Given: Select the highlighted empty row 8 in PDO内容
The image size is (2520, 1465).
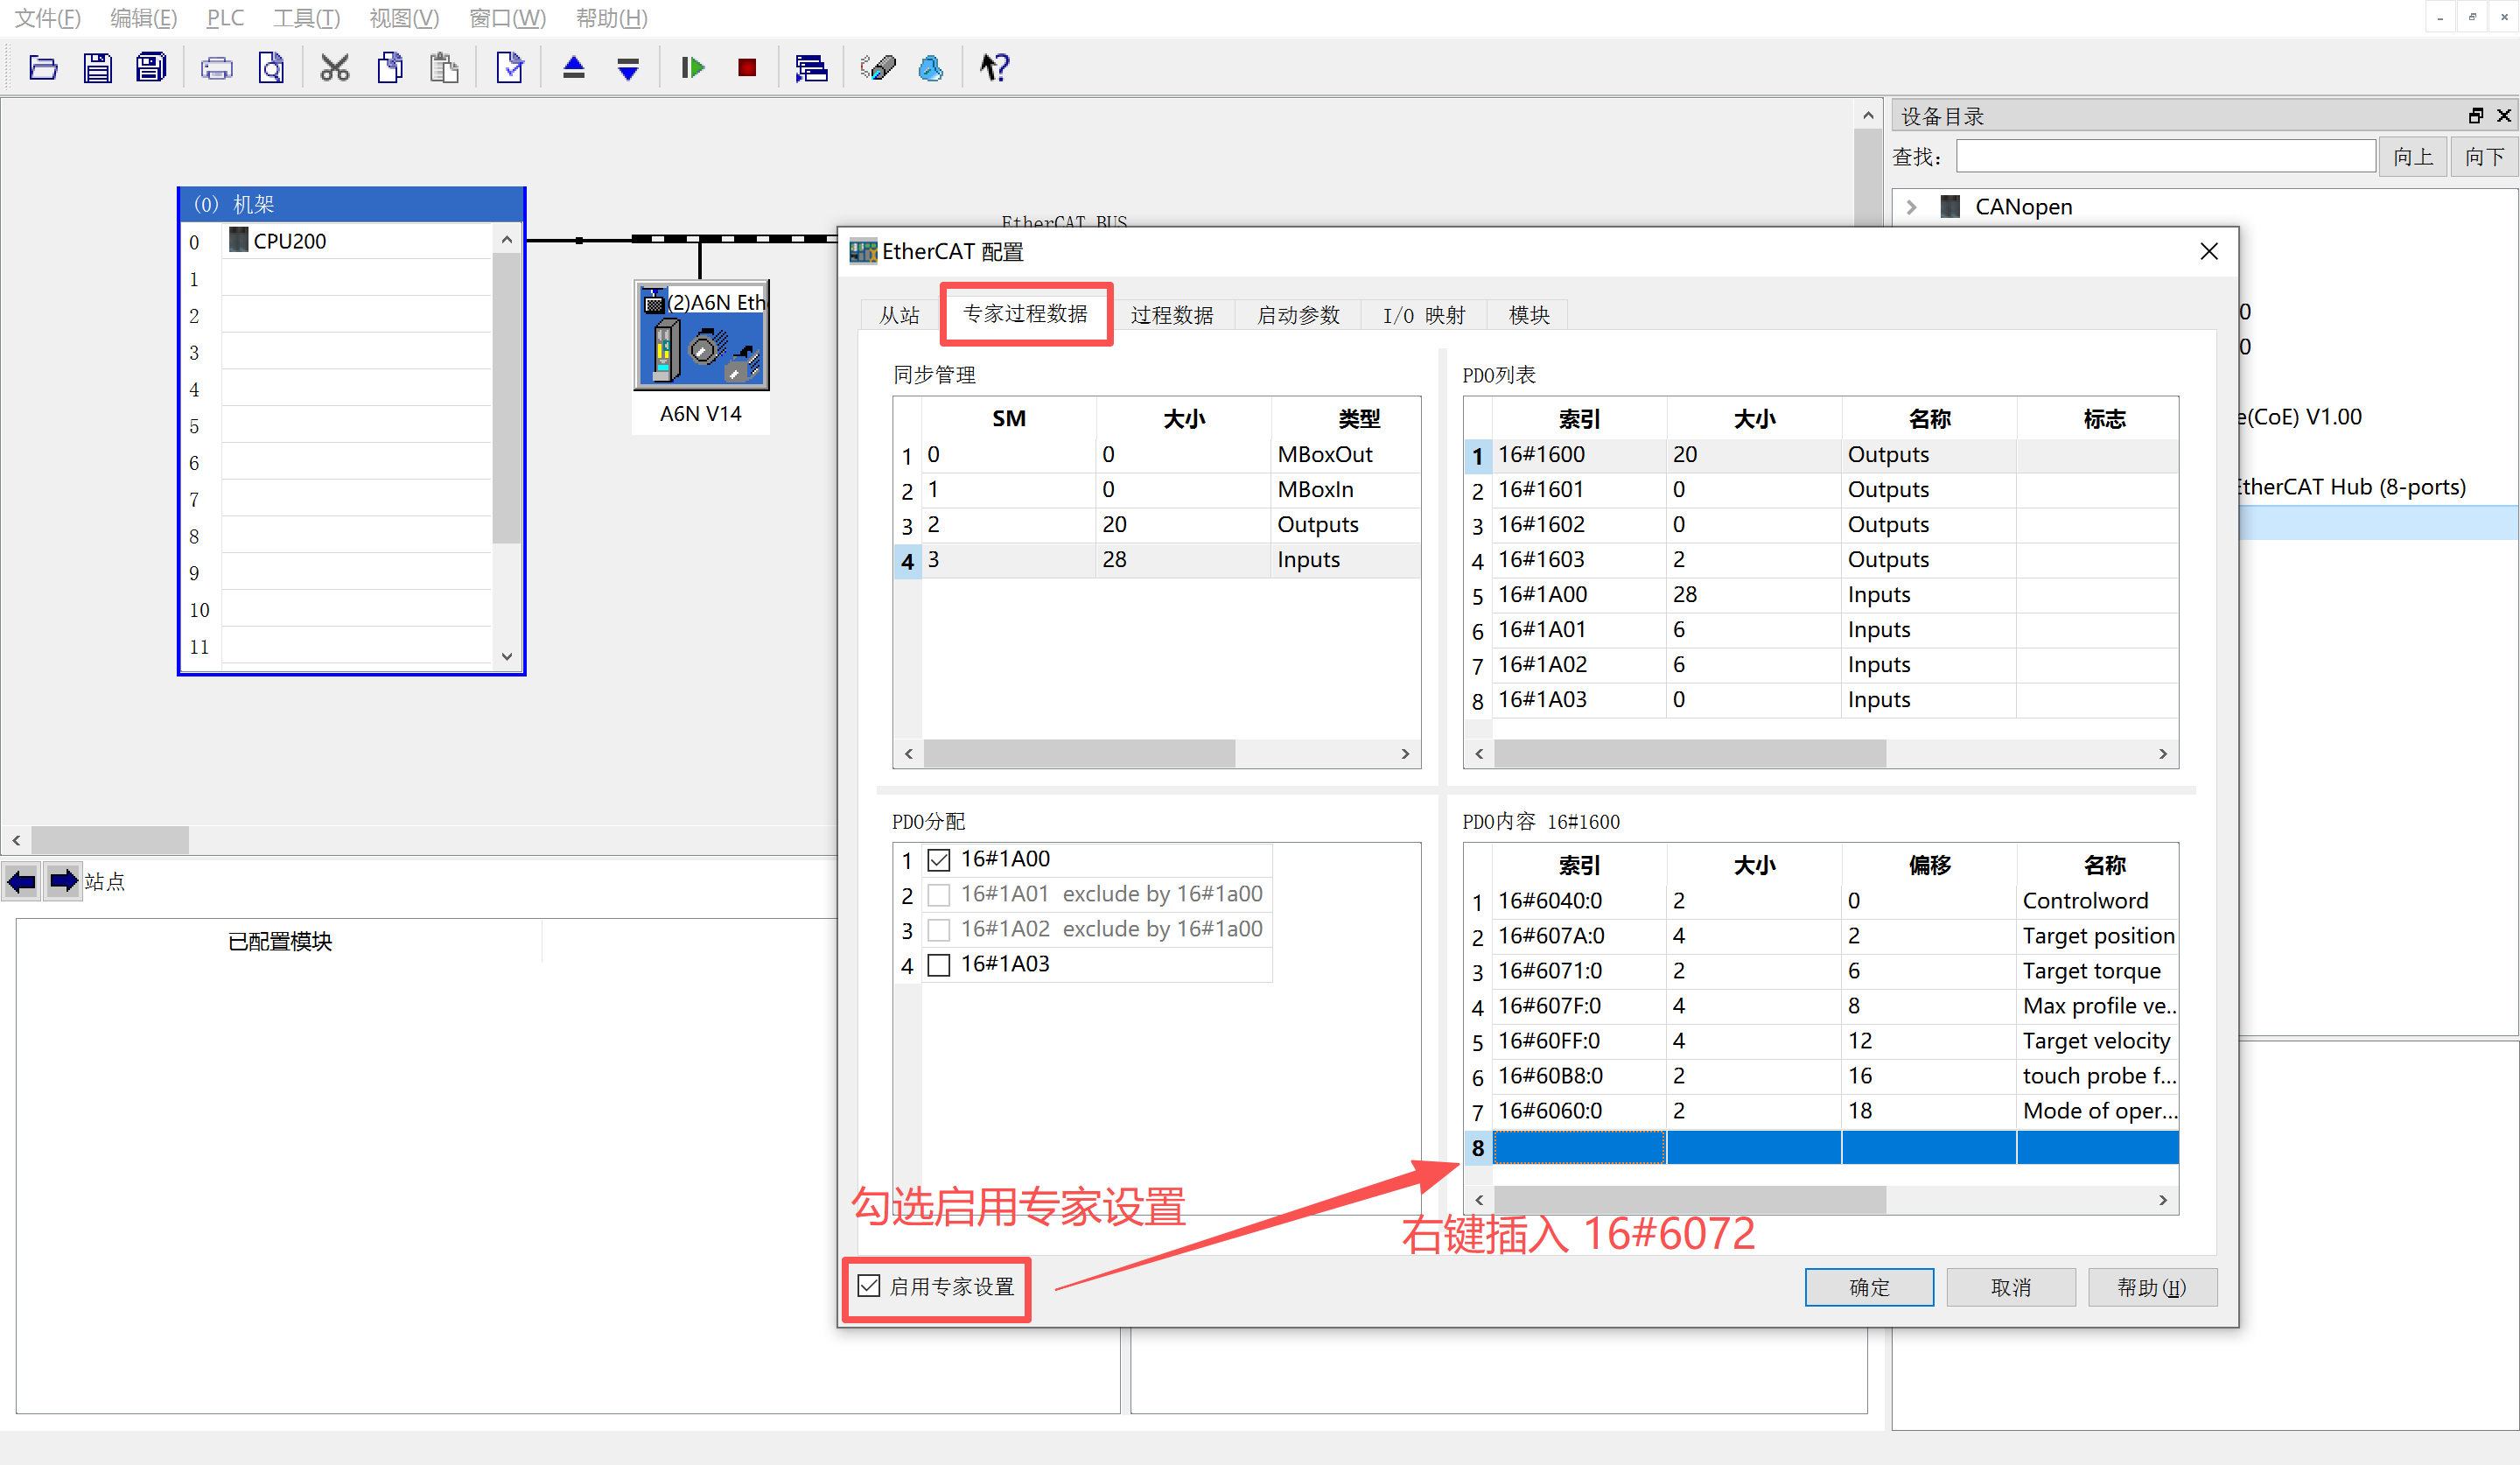Looking at the screenshot, I should [1821, 1147].
